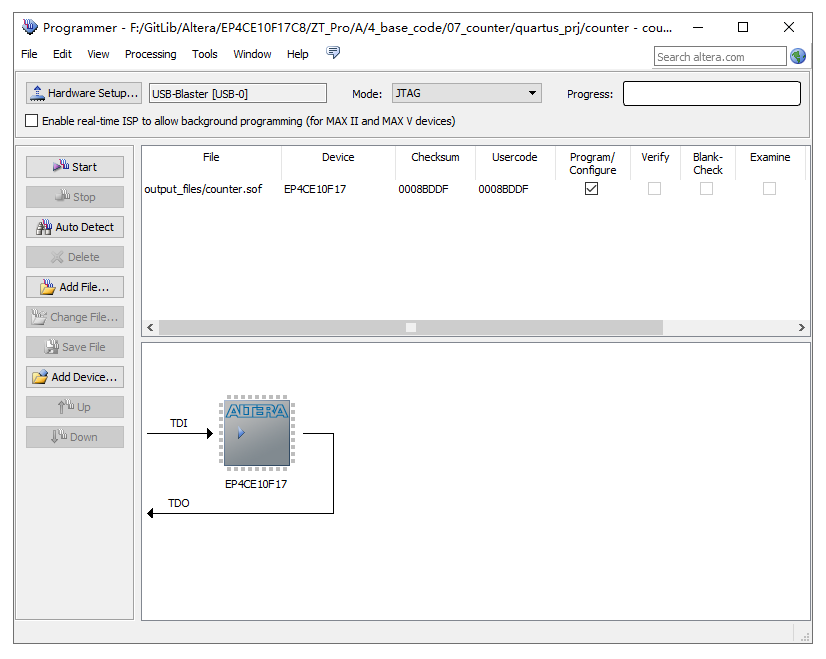Click the 0008BDDF usercode value

[x=503, y=189]
